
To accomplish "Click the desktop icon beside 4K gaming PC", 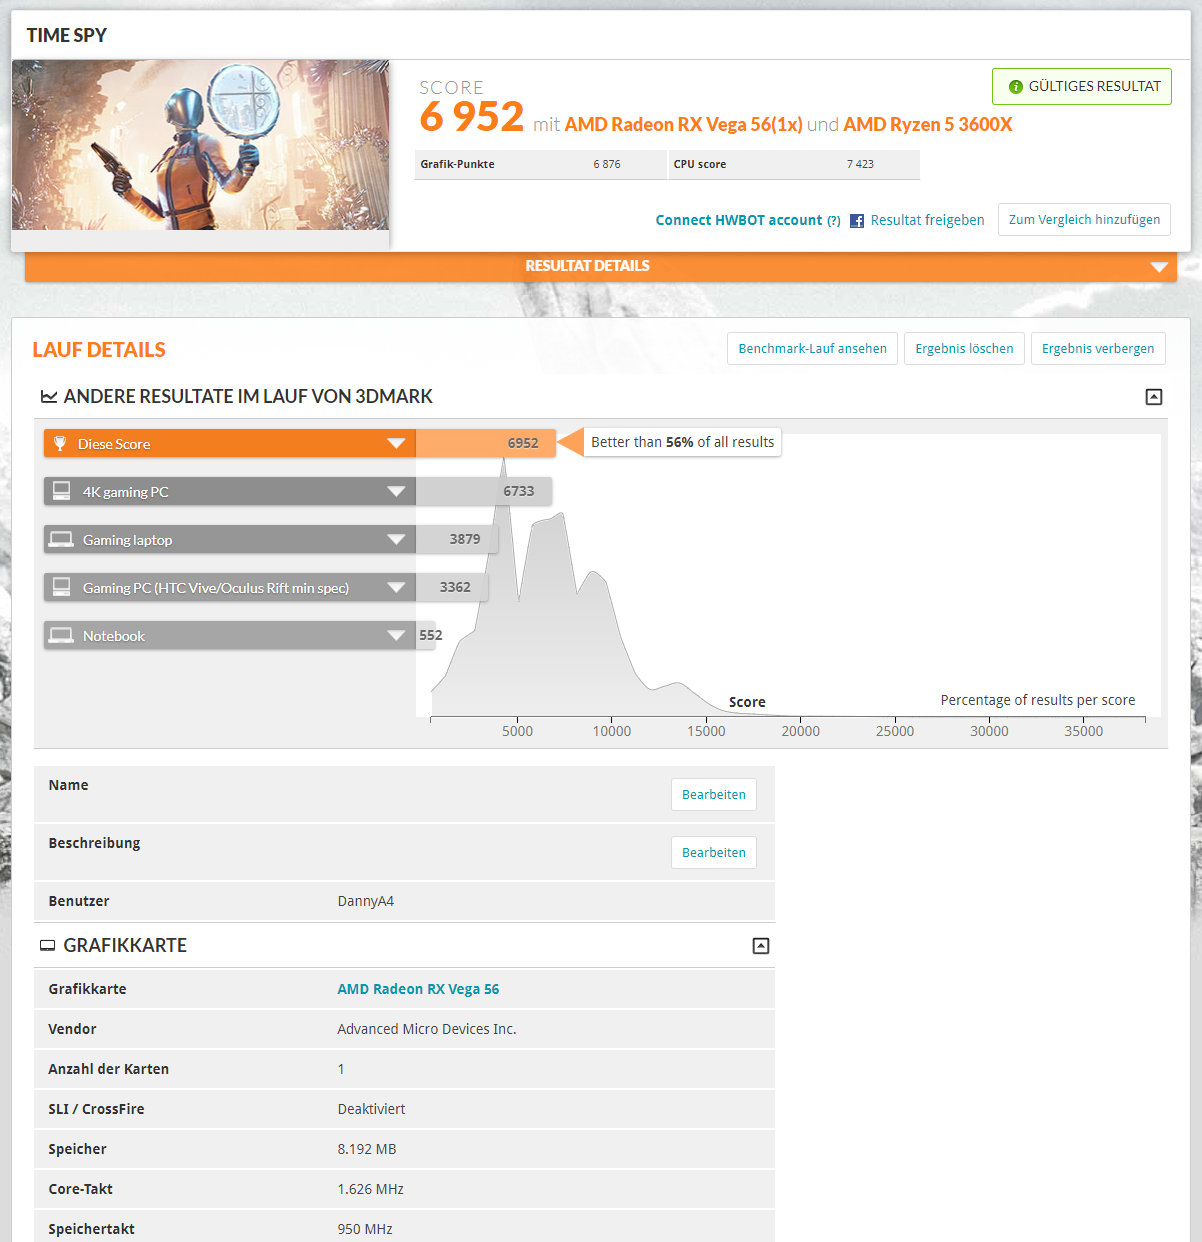I will 61,491.
